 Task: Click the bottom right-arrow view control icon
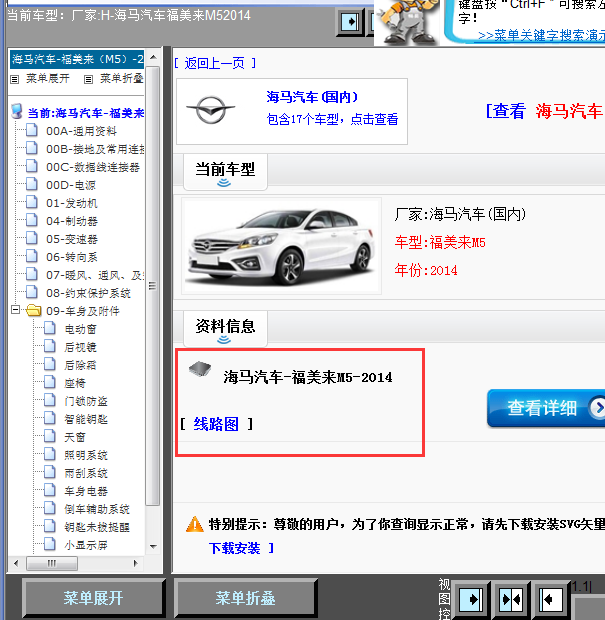[471, 600]
